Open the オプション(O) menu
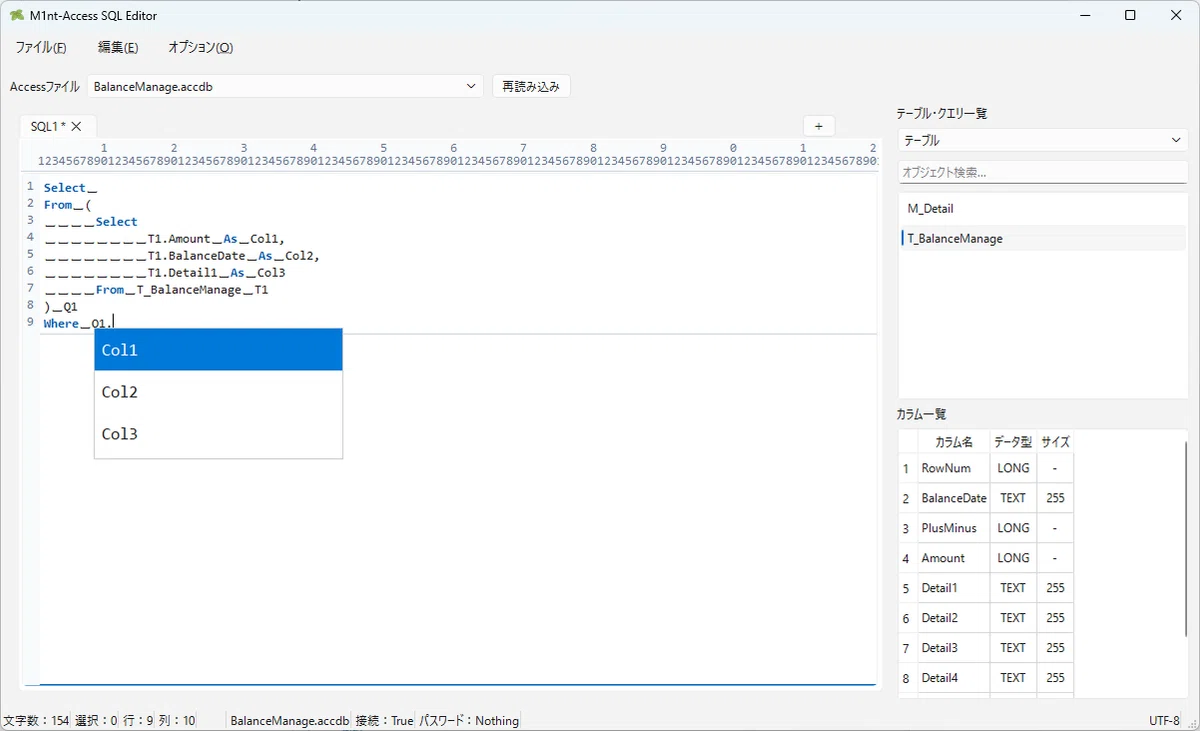The image size is (1200, 731). [x=200, y=47]
